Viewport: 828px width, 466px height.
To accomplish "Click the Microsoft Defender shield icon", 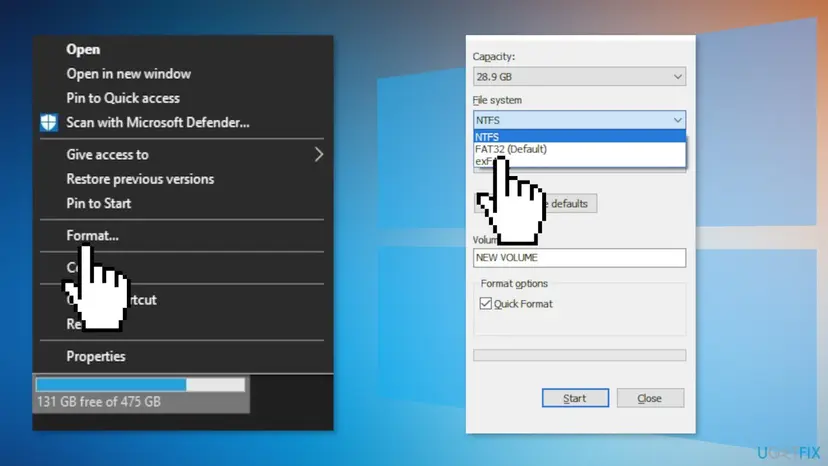I will [x=49, y=123].
